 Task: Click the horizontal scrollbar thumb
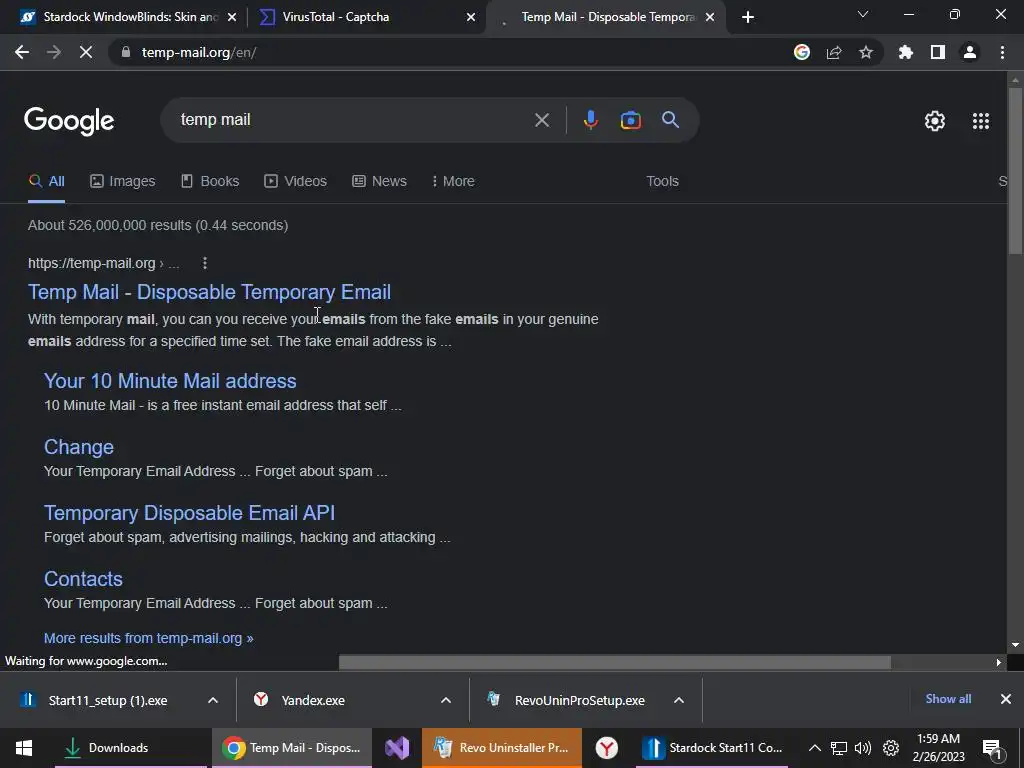point(615,662)
